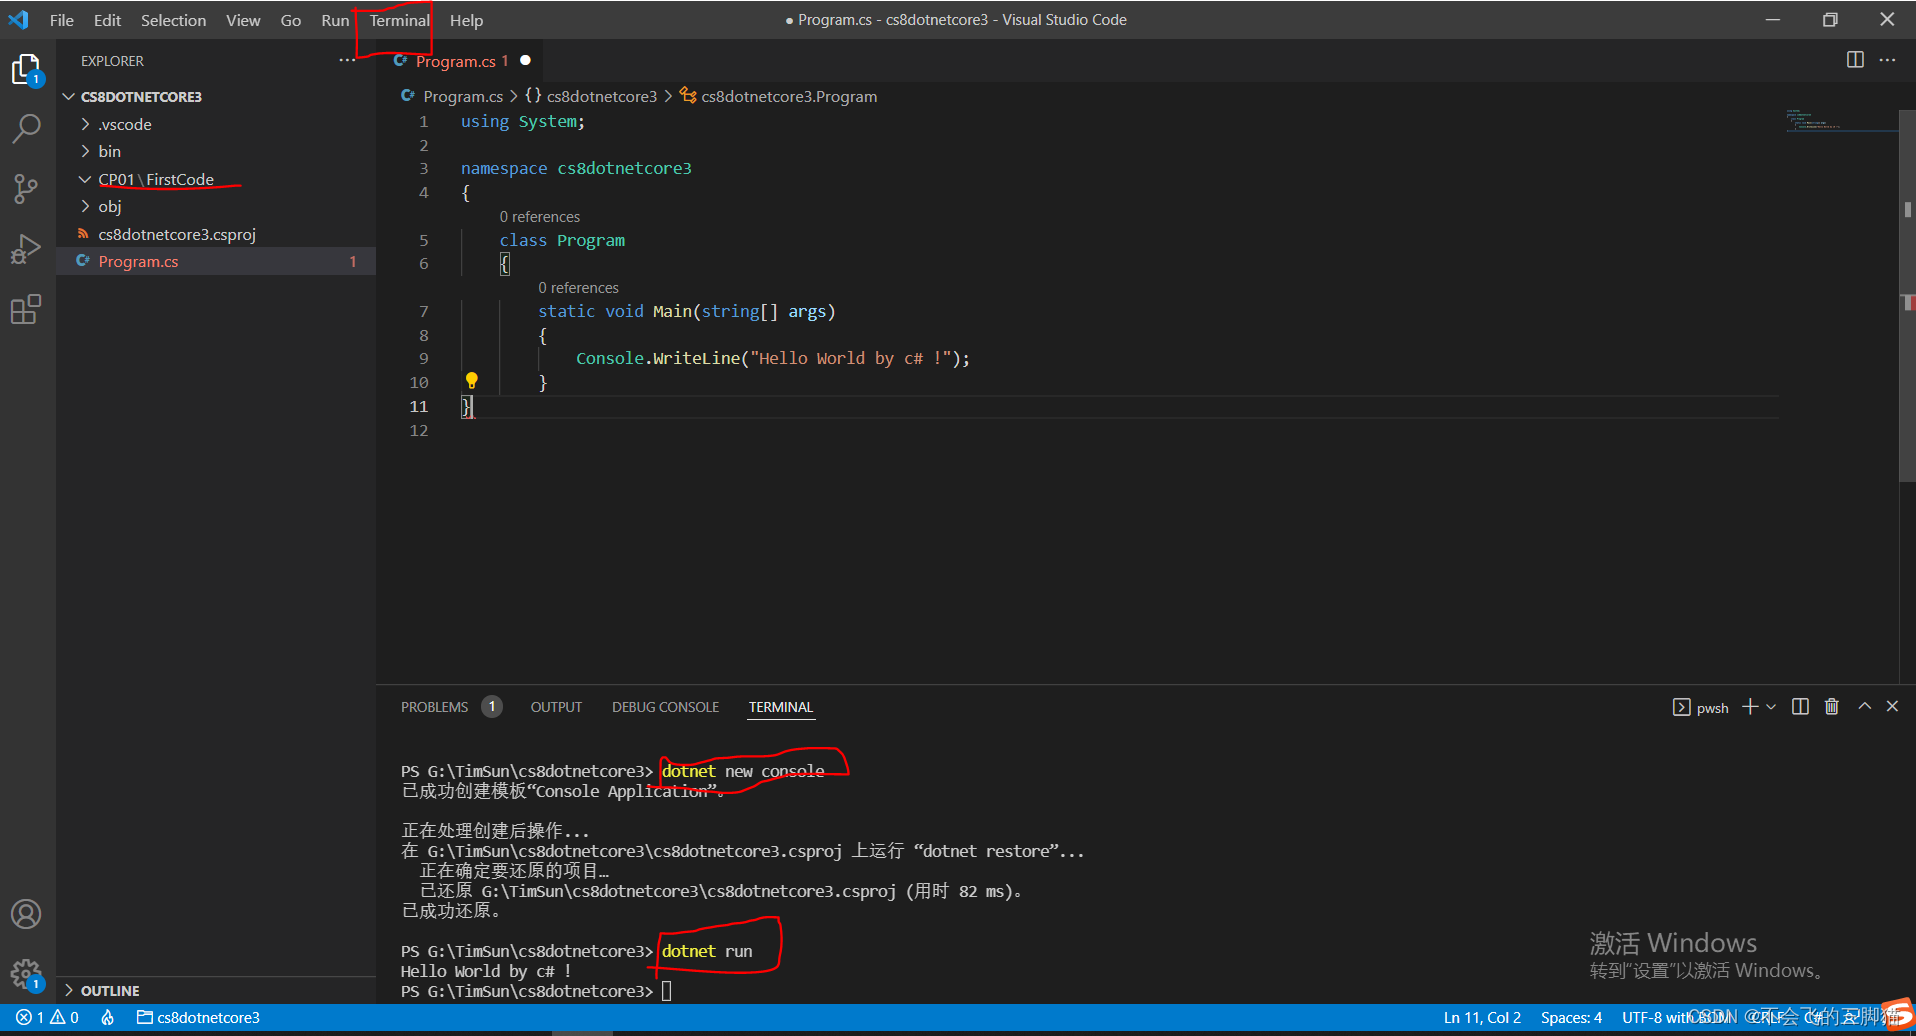This screenshot has height=1036, width=1916.
Task: Click the flame icon in status bar
Action: 108,1018
